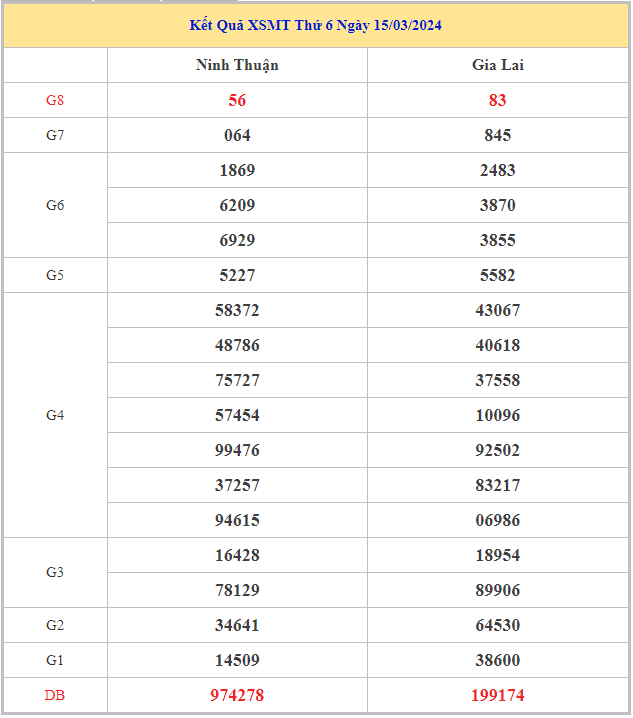Select the G4 number 94615
The image size is (633, 718).
click(x=237, y=520)
